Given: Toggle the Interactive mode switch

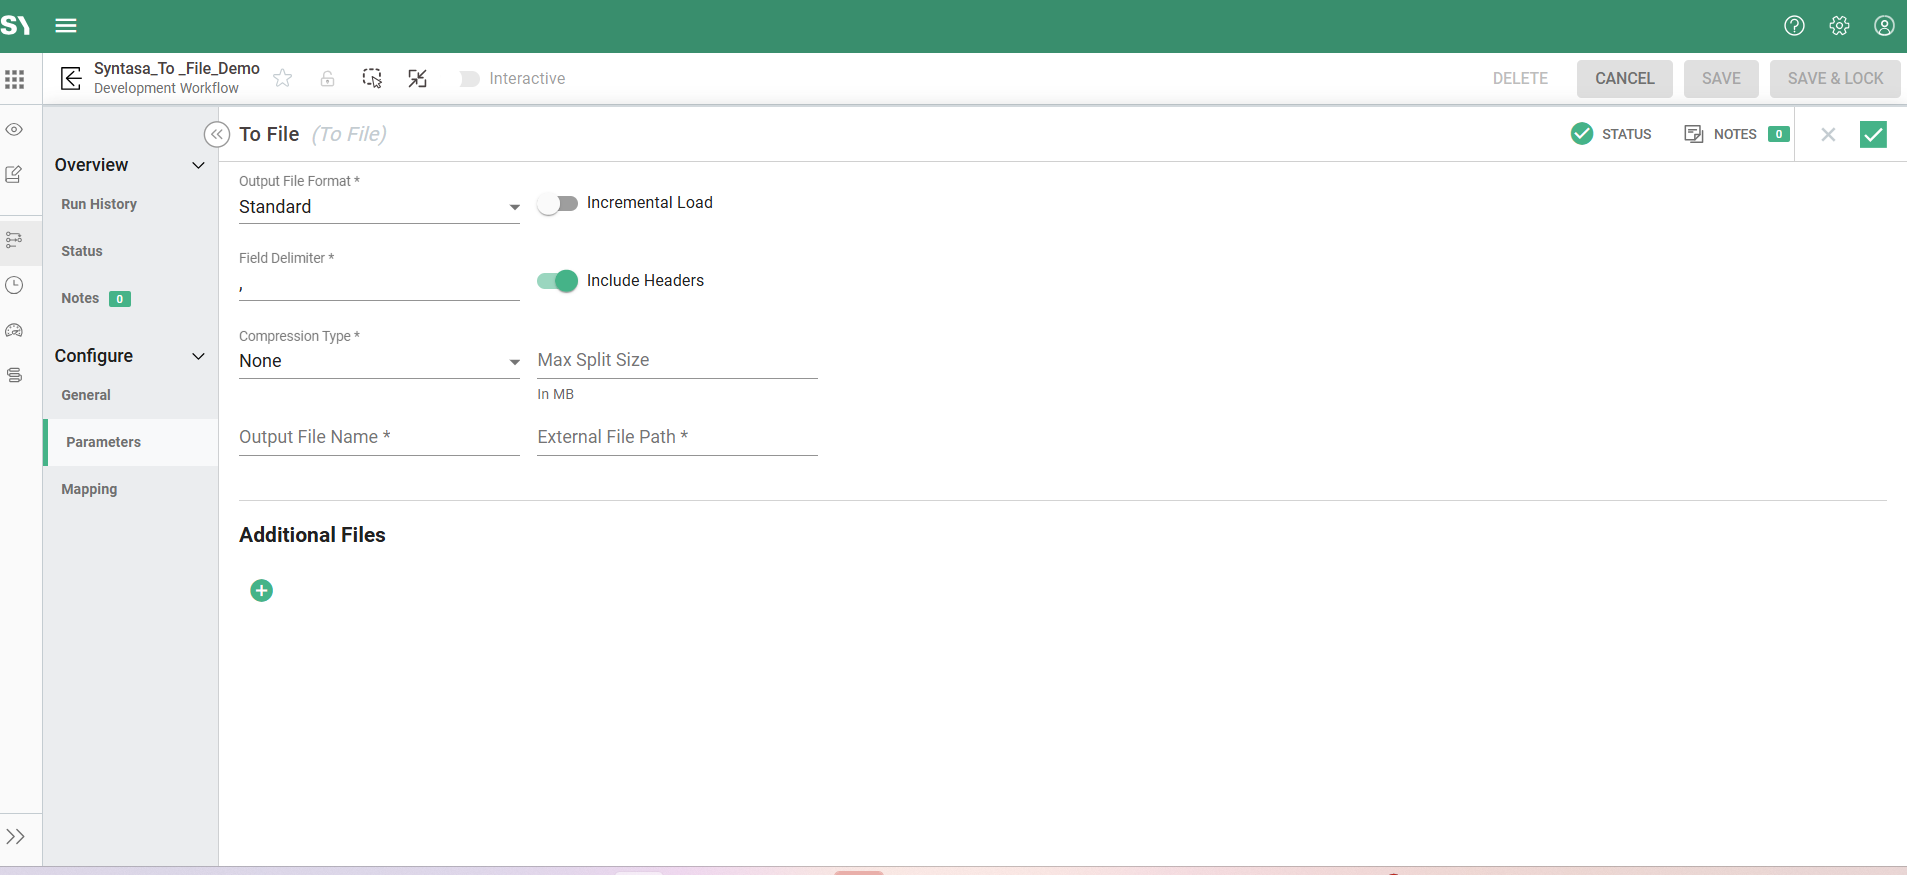Looking at the screenshot, I should [x=469, y=79].
